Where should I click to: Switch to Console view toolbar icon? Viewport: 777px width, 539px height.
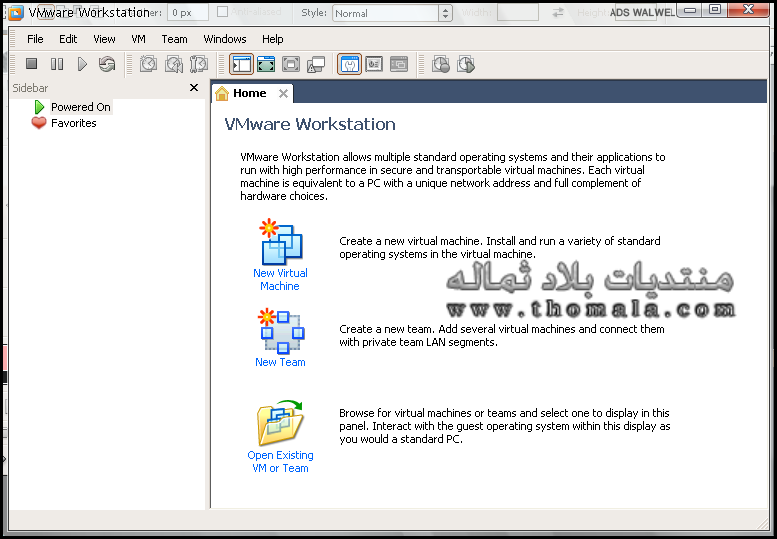(374, 64)
